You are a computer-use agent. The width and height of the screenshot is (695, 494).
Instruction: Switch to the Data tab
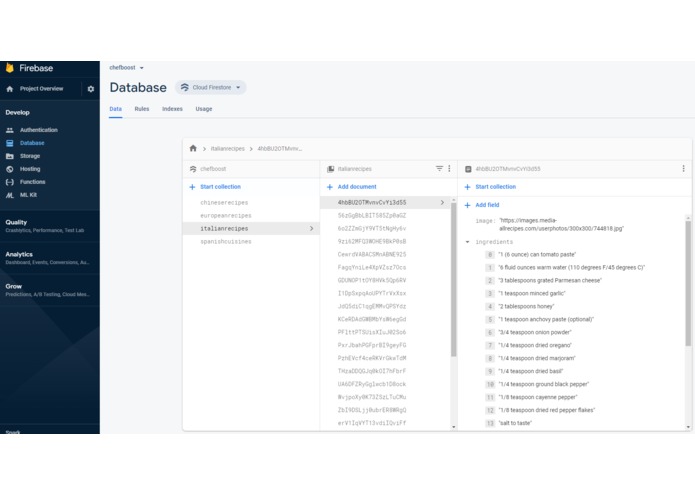pos(116,109)
